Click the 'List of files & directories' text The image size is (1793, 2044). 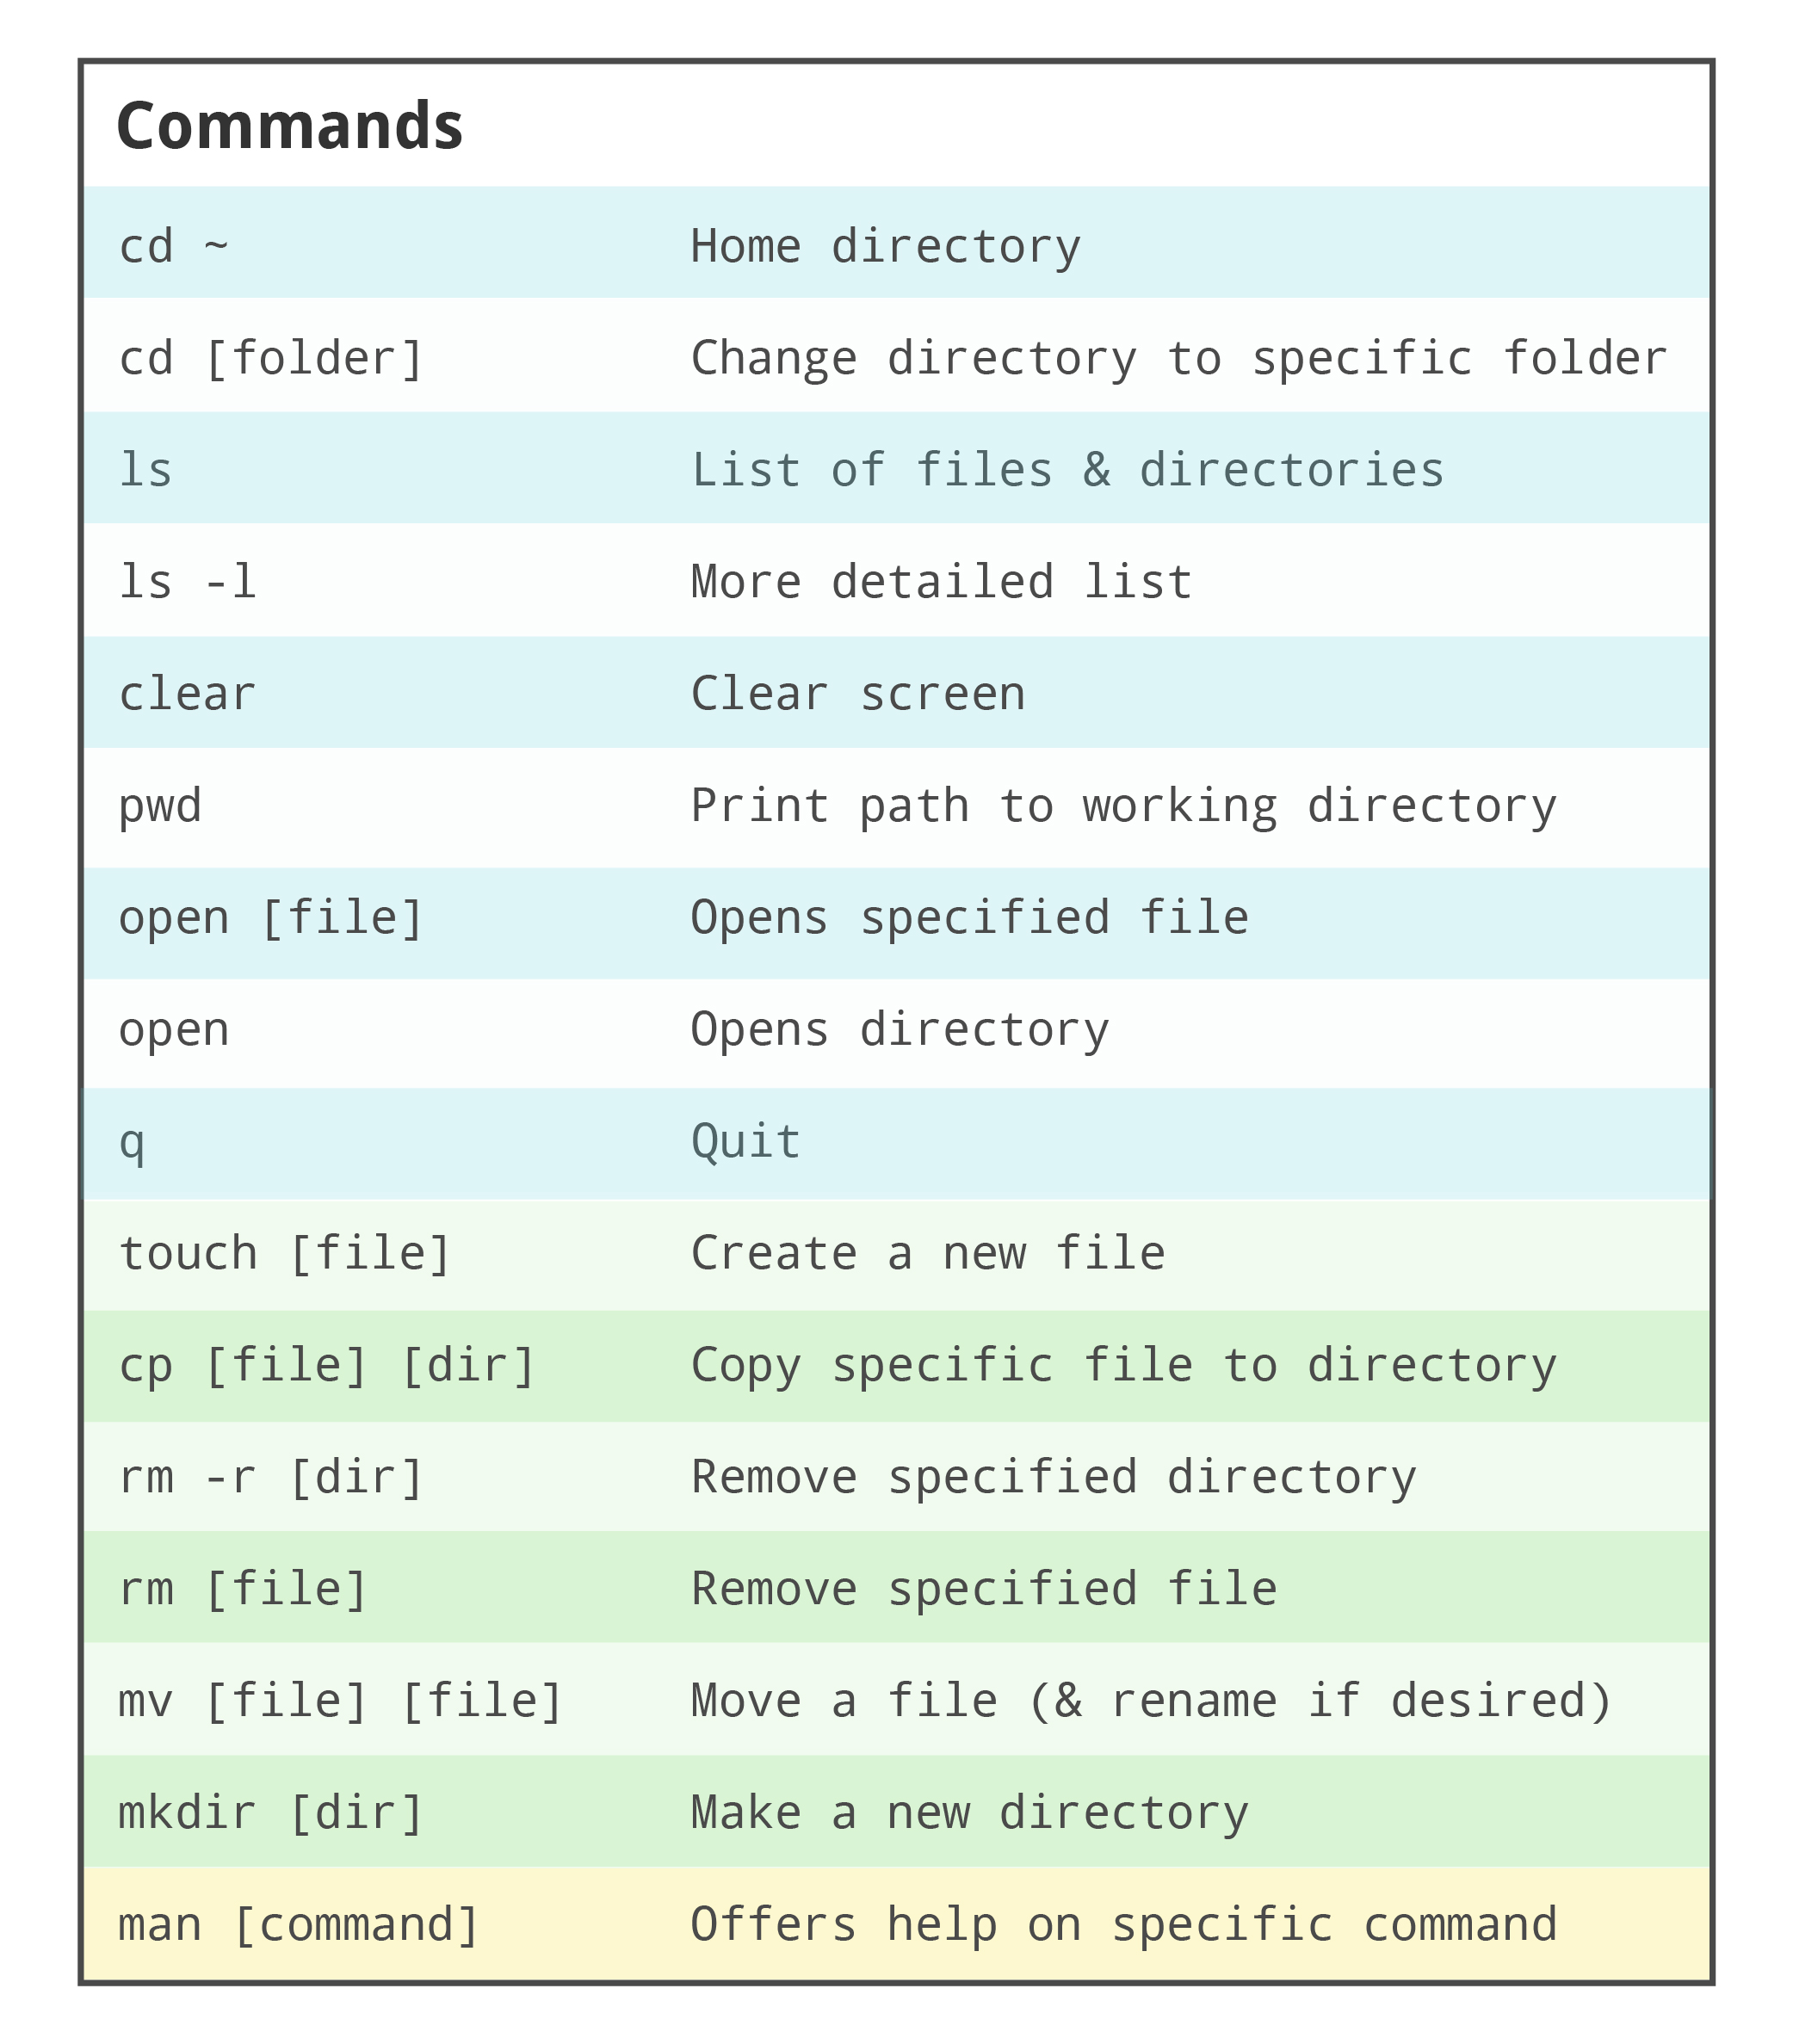[1067, 470]
